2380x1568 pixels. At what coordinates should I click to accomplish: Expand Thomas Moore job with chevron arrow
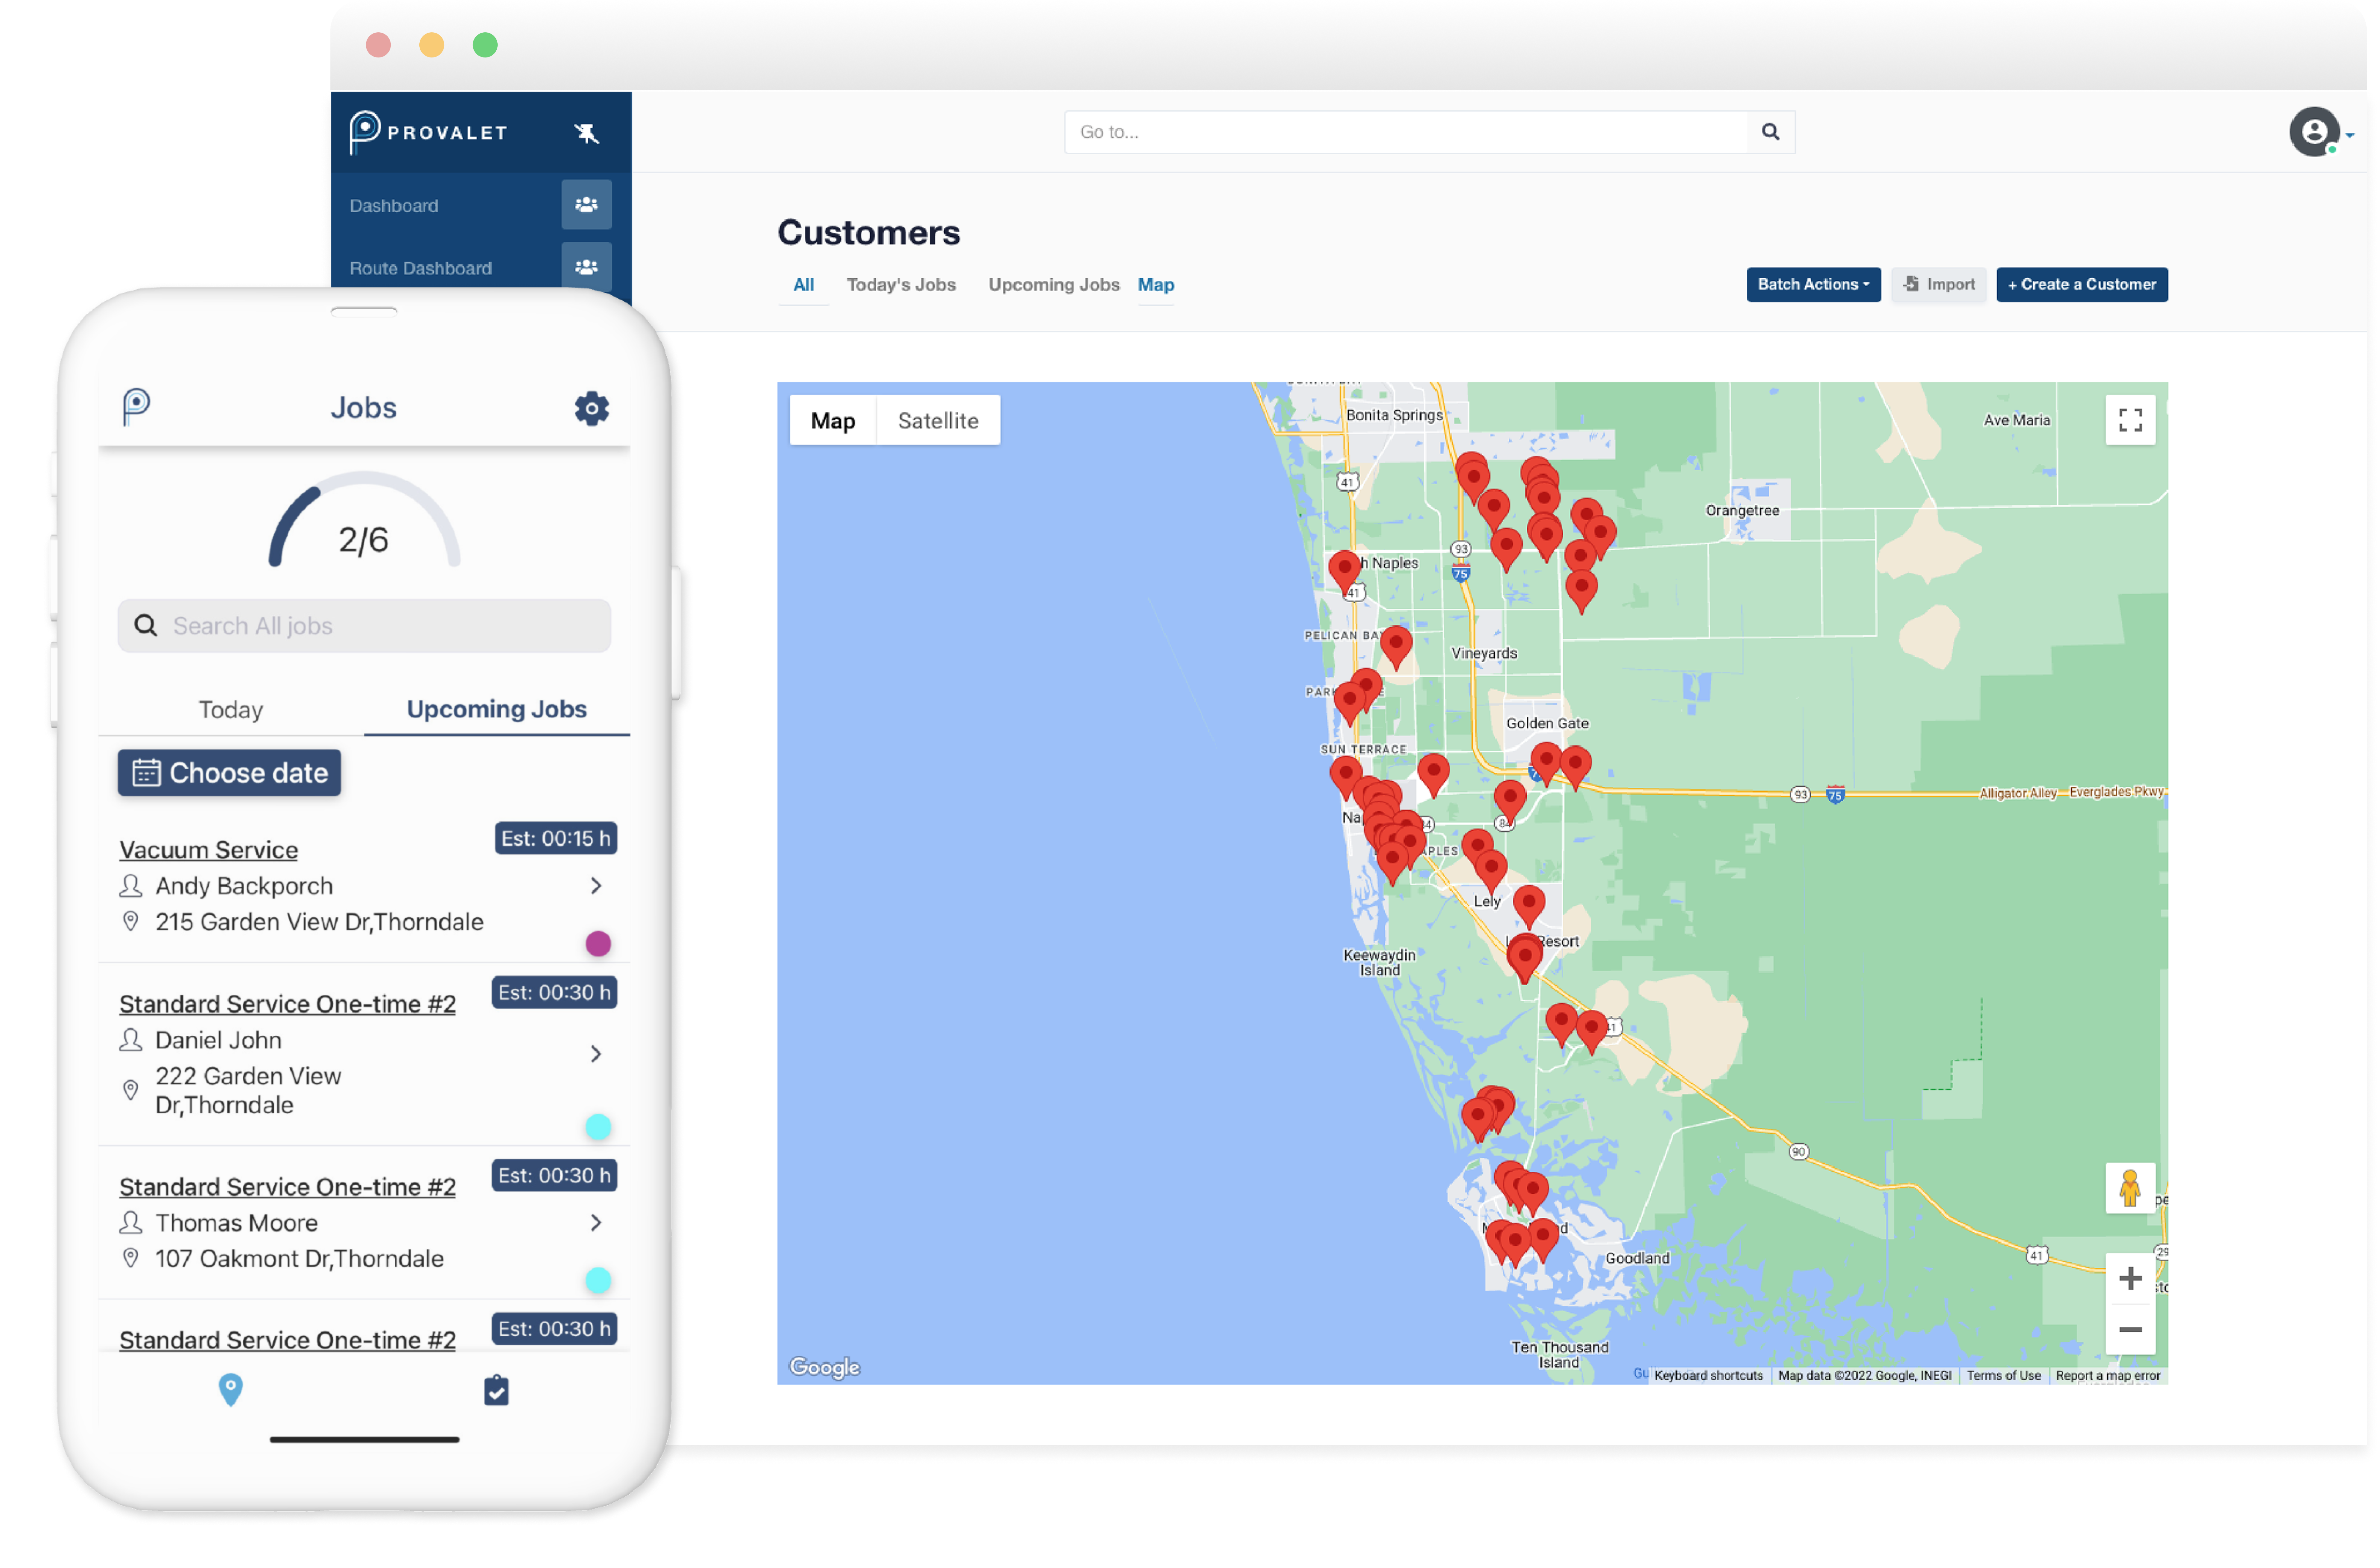(x=596, y=1222)
